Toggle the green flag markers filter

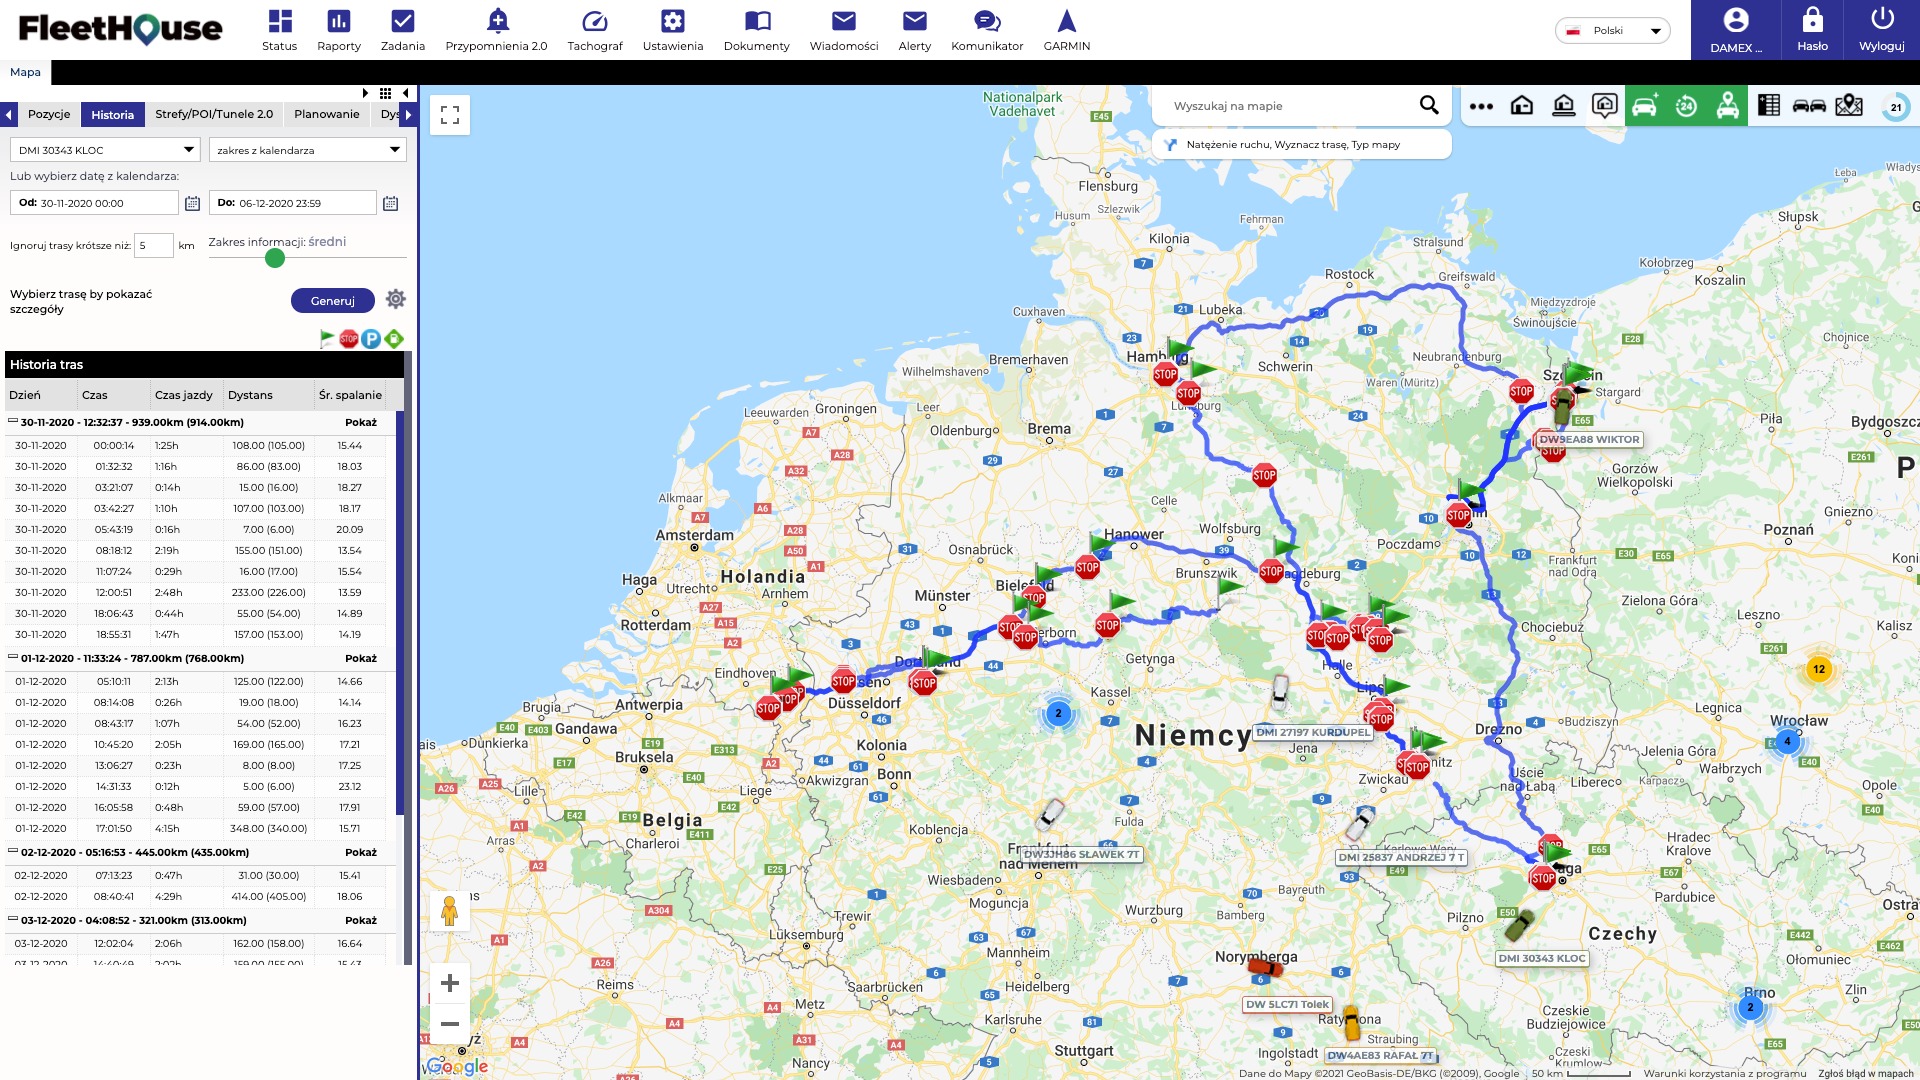[326, 339]
